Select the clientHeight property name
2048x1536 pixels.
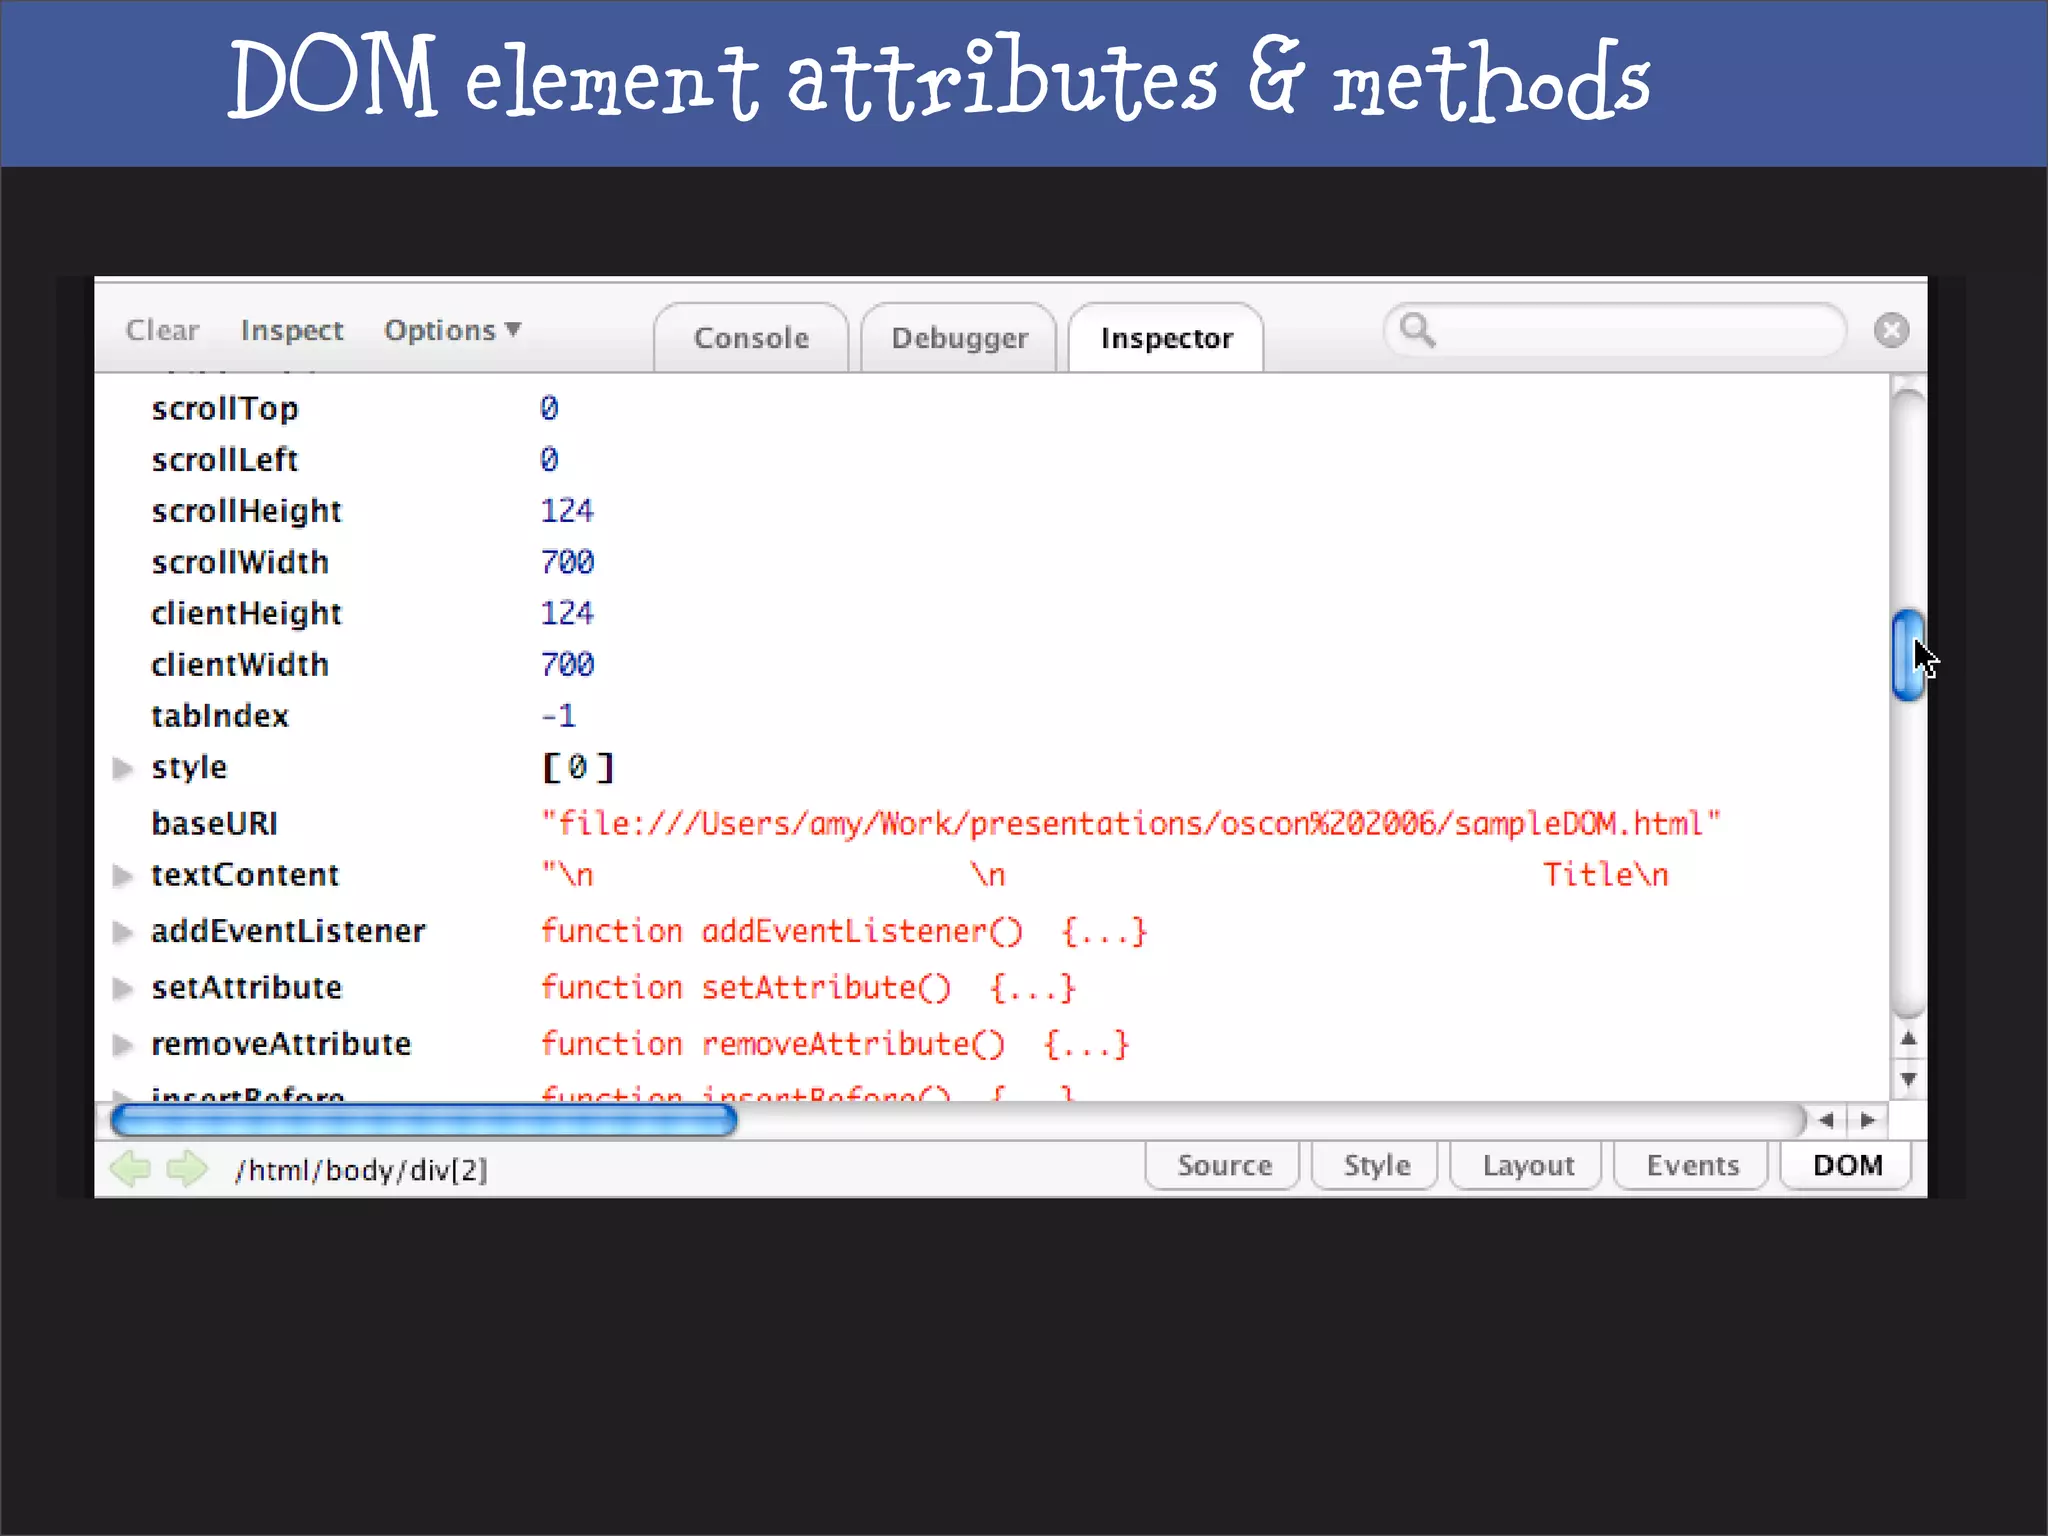pyautogui.click(x=246, y=613)
